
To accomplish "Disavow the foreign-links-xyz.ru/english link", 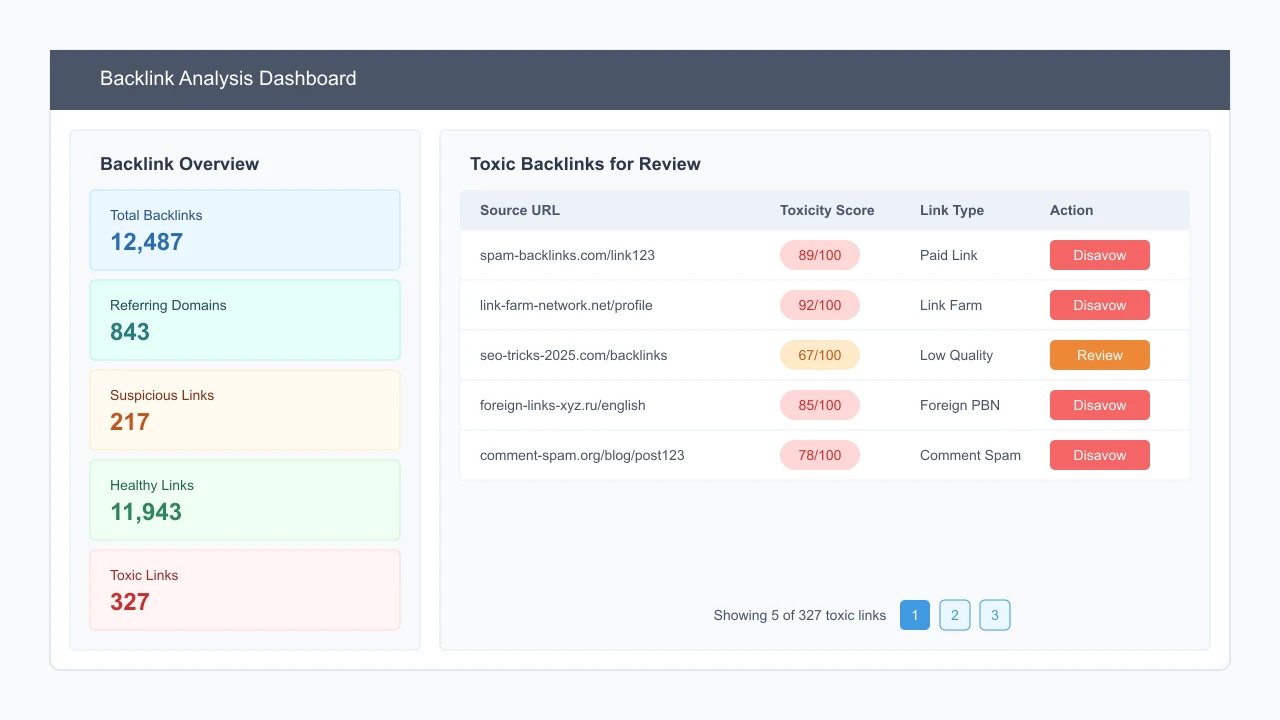I will coord(1100,405).
